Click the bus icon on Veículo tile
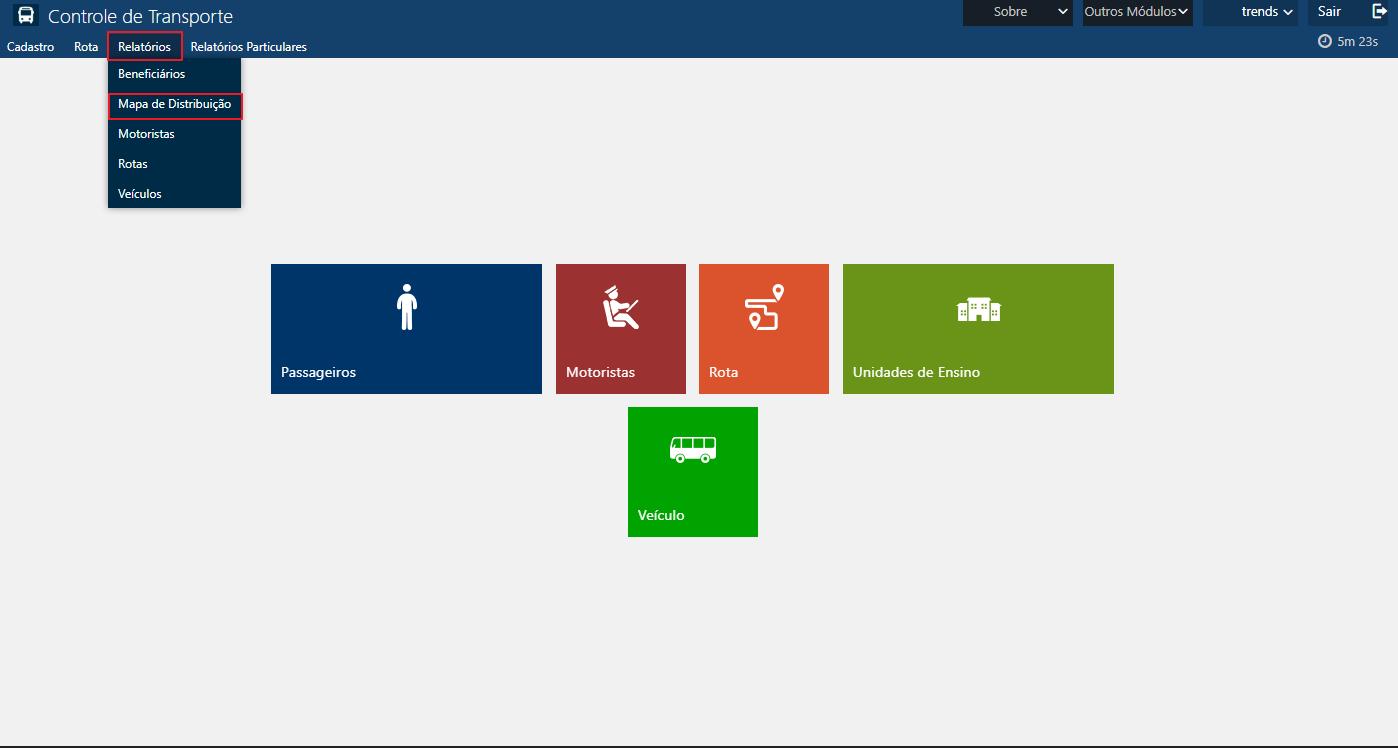Image resolution: width=1398 pixels, height=748 pixels. pos(692,449)
